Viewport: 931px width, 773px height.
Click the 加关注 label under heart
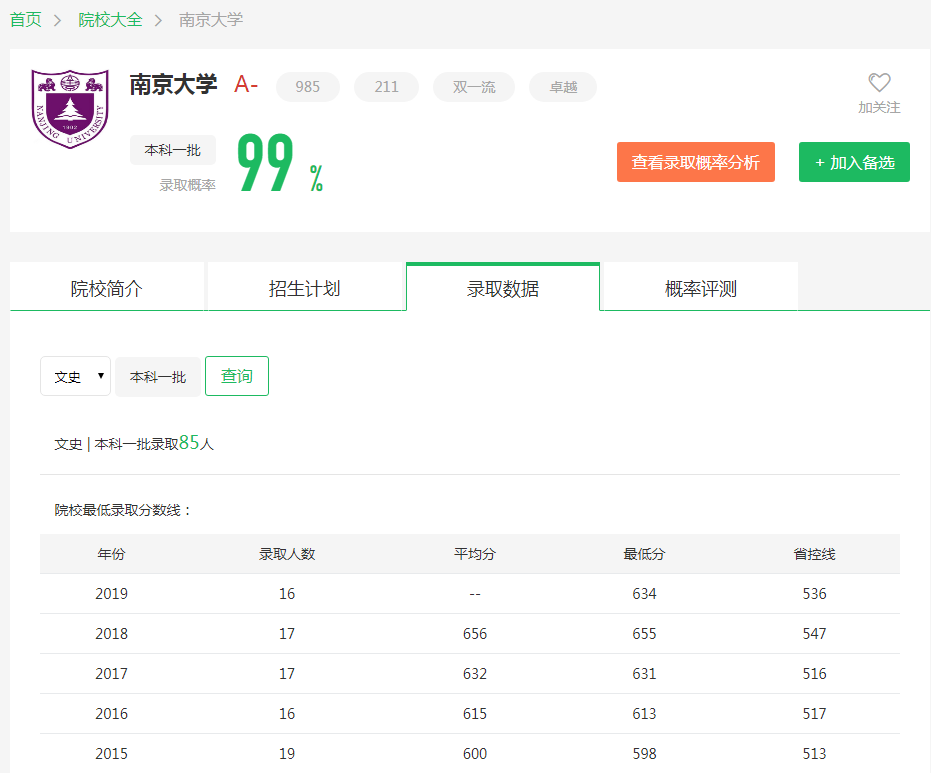[879, 107]
